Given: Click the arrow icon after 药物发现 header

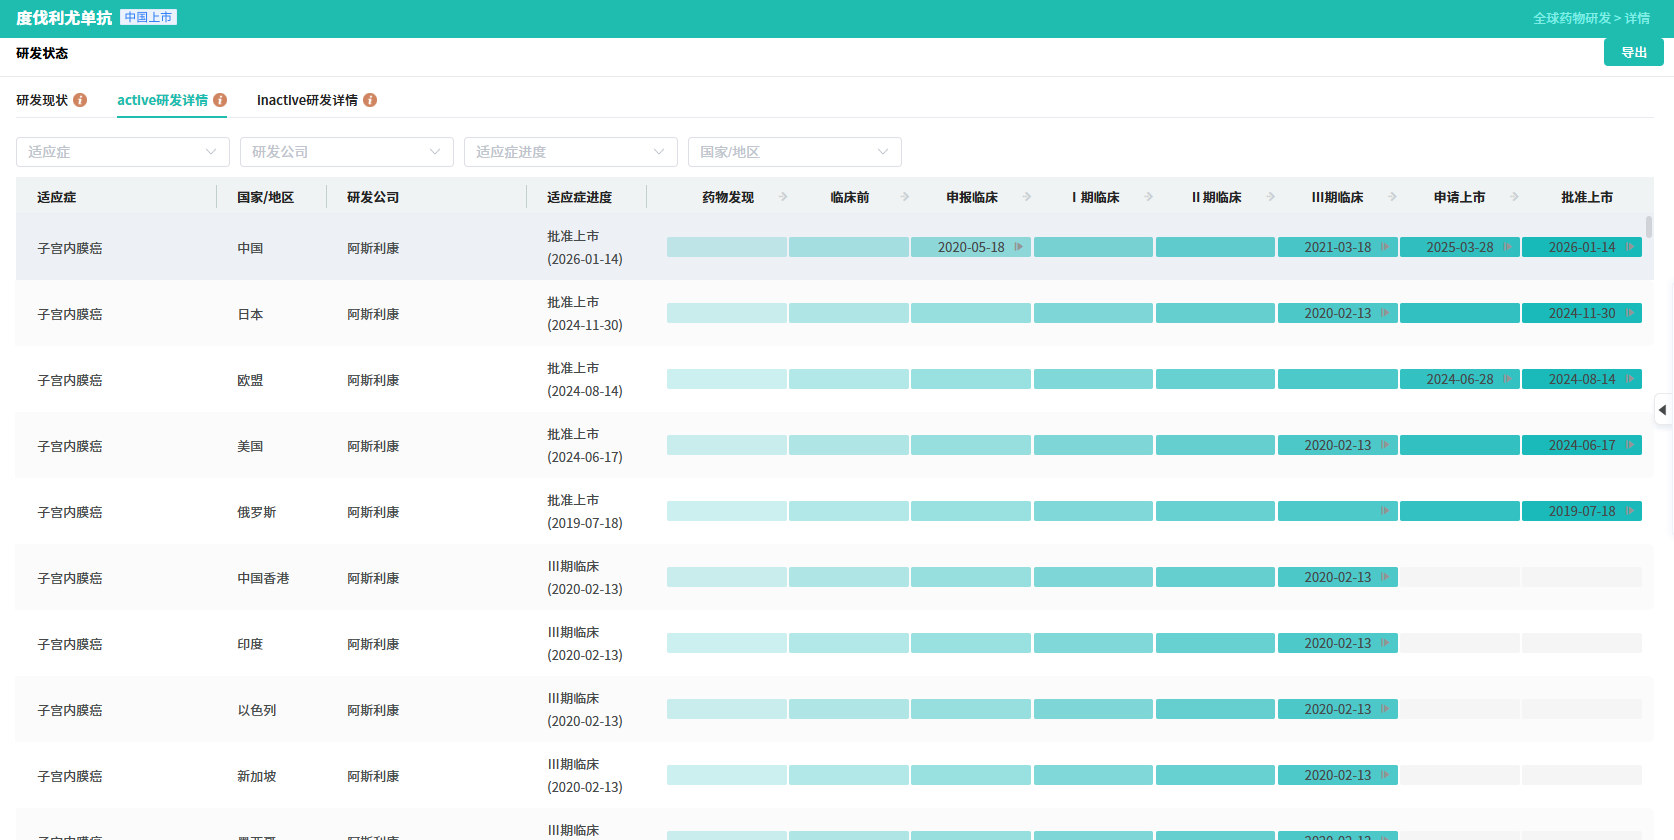Looking at the screenshot, I should coord(783,197).
